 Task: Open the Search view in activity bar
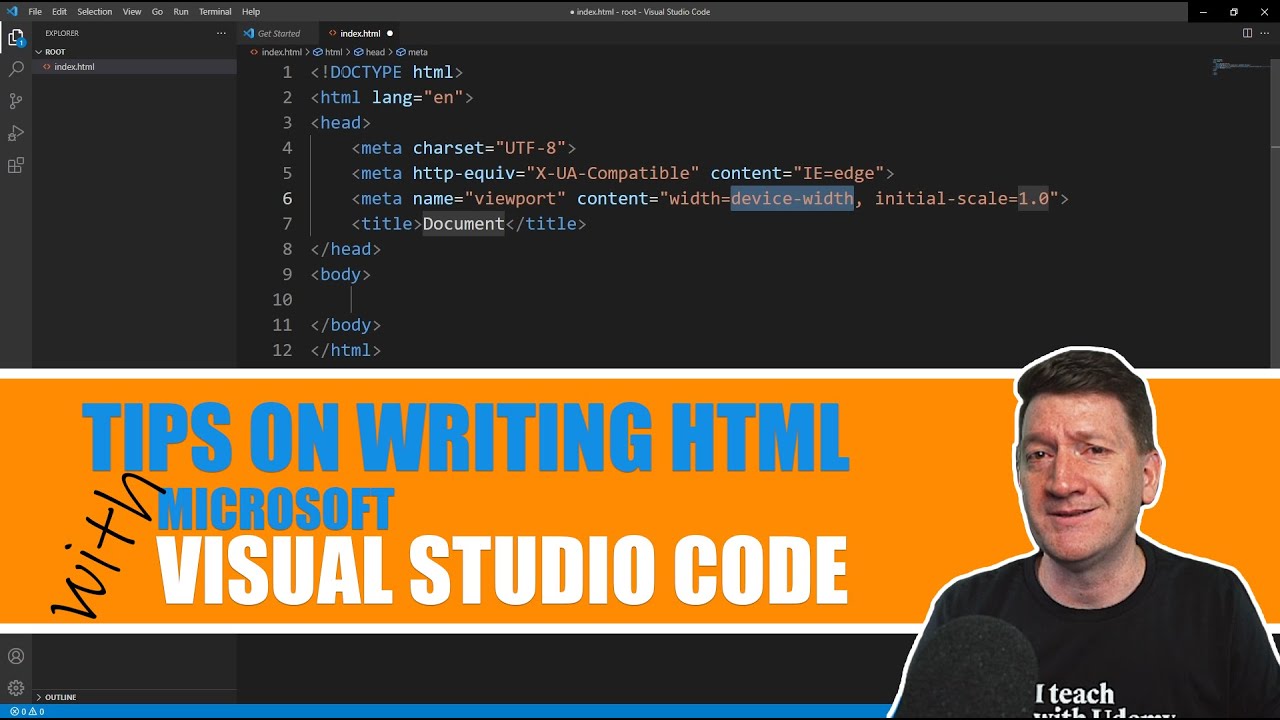(16, 69)
